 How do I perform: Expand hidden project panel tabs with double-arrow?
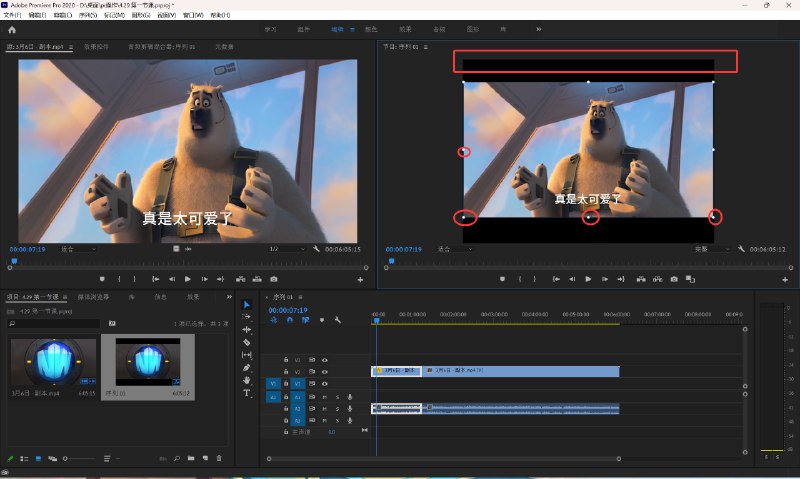tap(227, 297)
